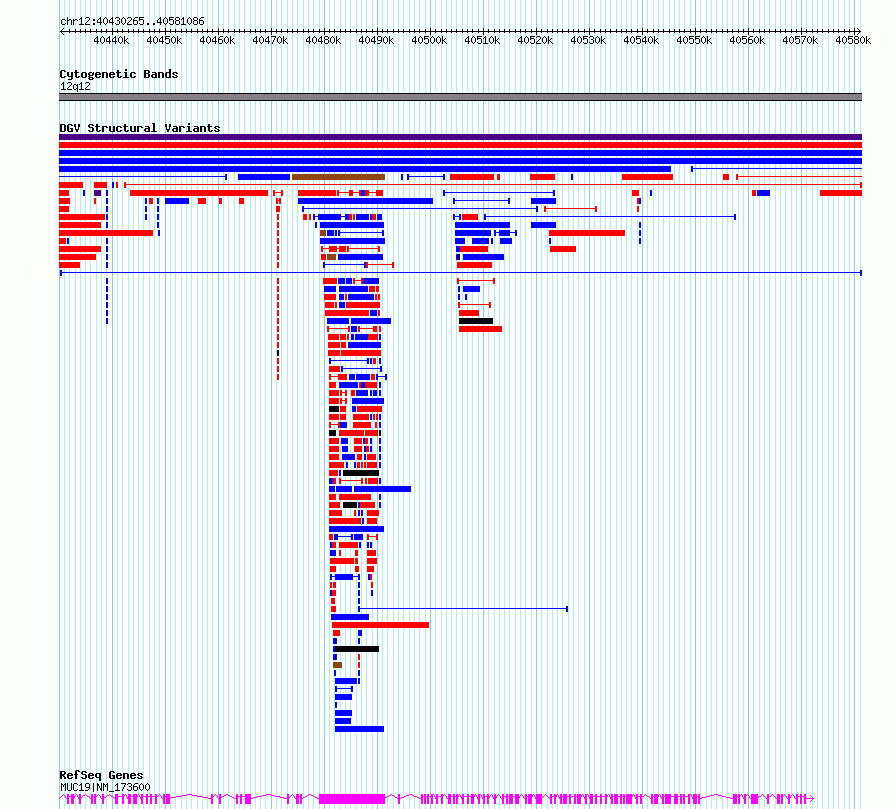
Task: Select the large magenta MUC19 exon block
Action: pos(352,799)
